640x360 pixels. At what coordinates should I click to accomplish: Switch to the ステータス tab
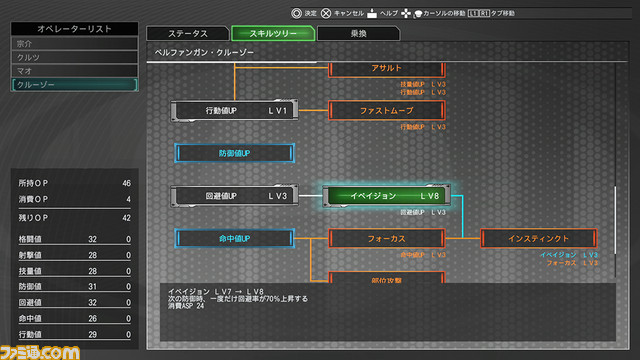click(x=188, y=33)
